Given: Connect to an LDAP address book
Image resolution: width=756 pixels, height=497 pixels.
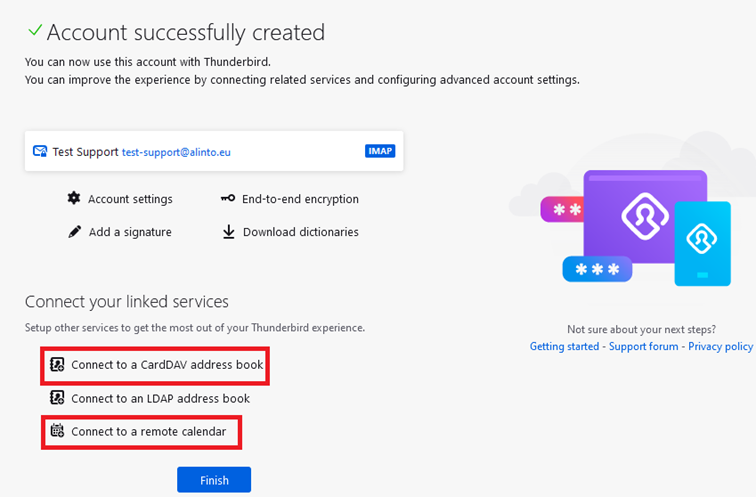Looking at the screenshot, I should pyautogui.click(x=160, y=398).
